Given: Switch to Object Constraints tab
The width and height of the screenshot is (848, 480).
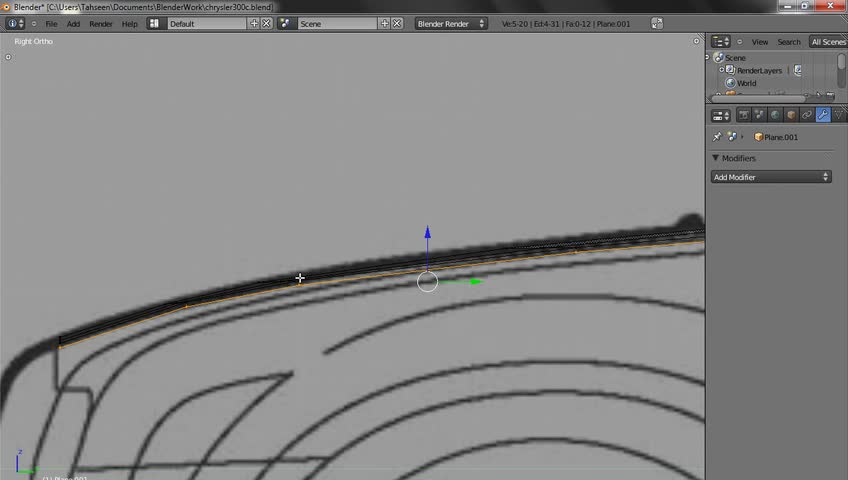Looking at the screenshot, I should point(807,115).
